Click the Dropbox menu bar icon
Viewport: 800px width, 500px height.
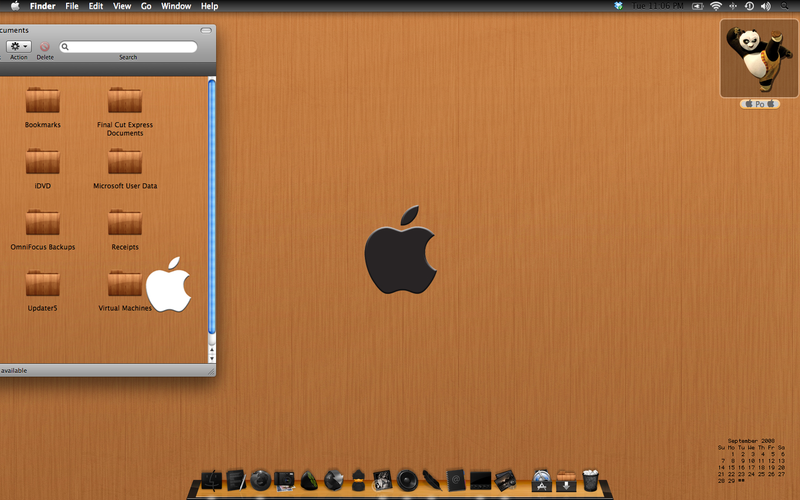coord(618,6)
